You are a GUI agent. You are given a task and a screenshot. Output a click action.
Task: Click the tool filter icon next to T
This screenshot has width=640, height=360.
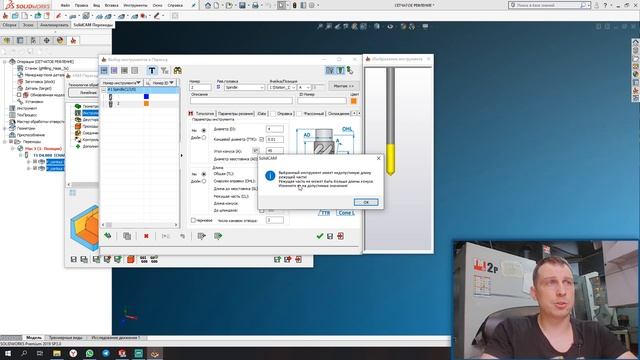tap(164, 71)
